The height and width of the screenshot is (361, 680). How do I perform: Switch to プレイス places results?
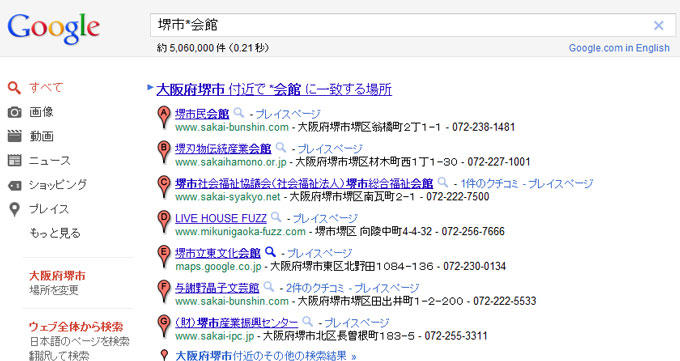pos(49,209)
